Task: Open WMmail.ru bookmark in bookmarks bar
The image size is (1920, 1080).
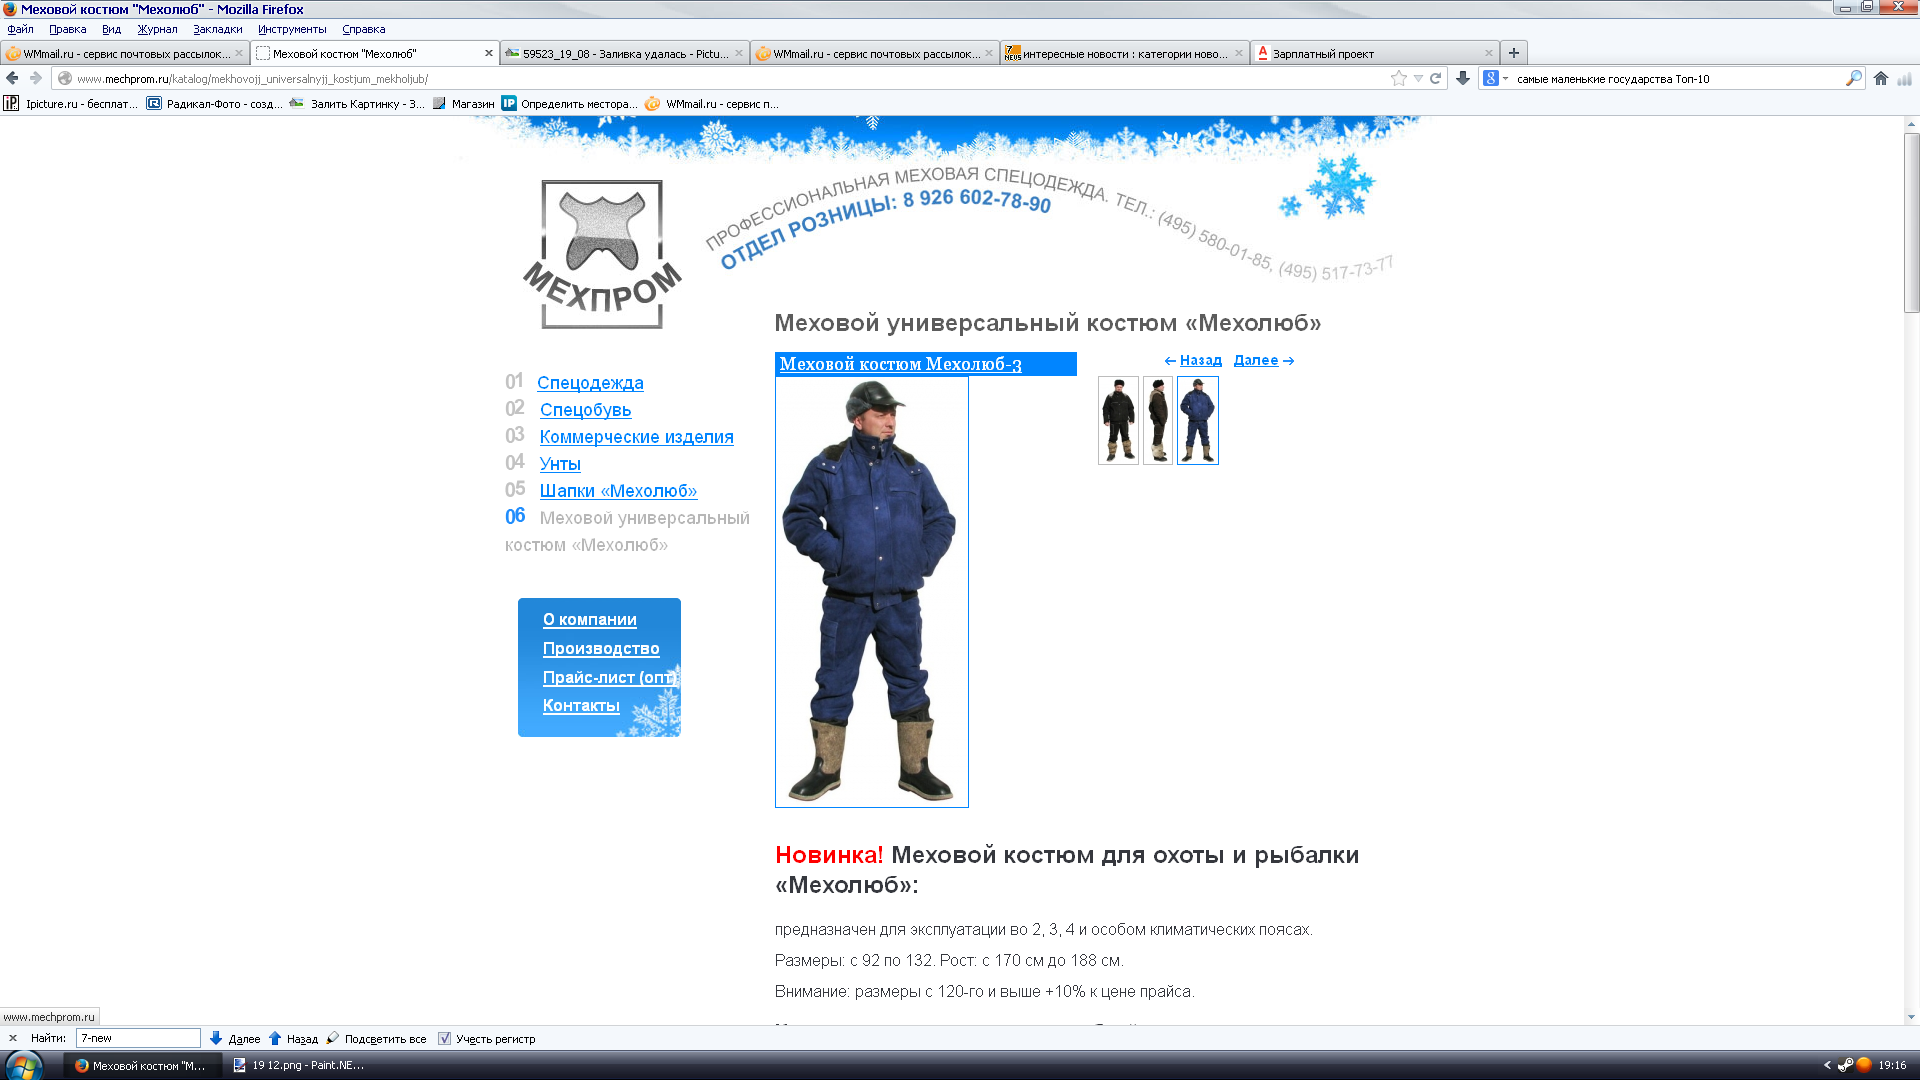Action: pos(712,103)
